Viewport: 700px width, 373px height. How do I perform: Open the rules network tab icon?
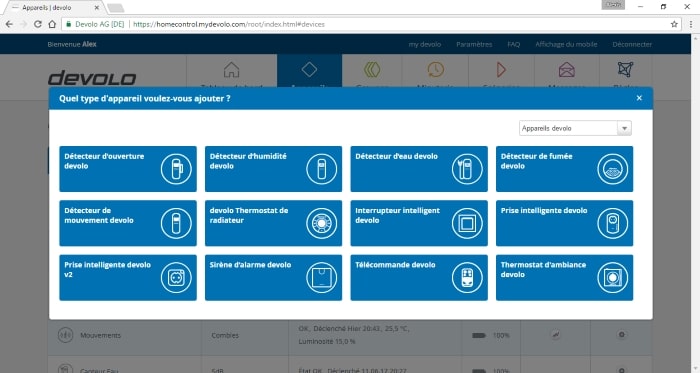[x=625, y=69]
